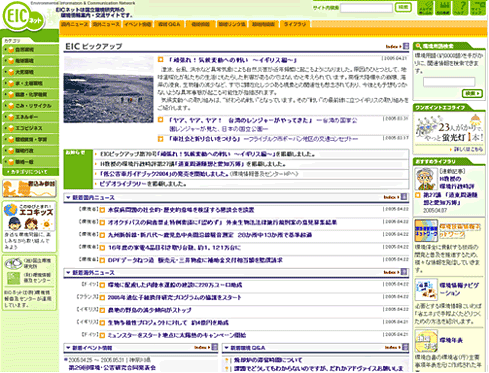The image size is (489, 373).
Task: Click orange icon beside ミュンスター news item
Action: pyautogui.click(x=102, y=336)
